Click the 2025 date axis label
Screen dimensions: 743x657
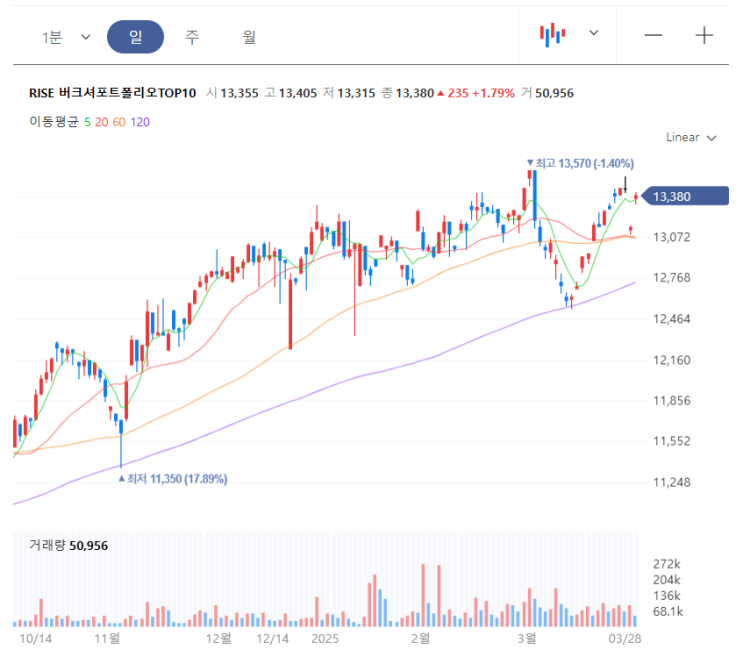(x=326, y=637)
